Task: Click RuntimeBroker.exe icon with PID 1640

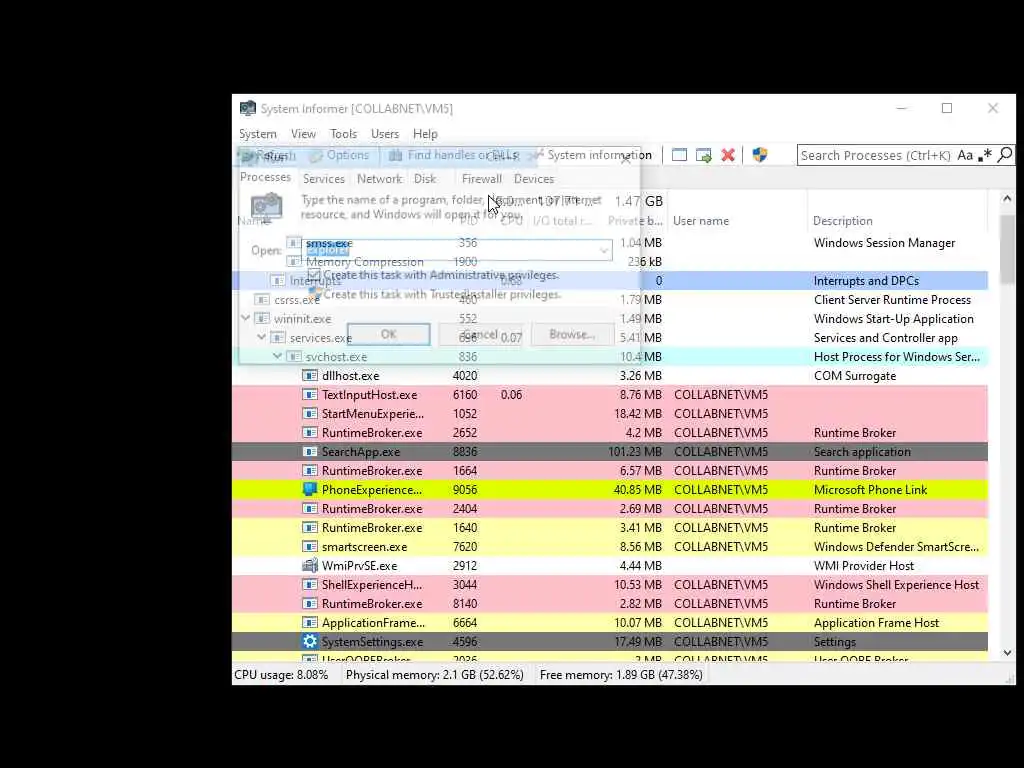Action: point(310,528)
